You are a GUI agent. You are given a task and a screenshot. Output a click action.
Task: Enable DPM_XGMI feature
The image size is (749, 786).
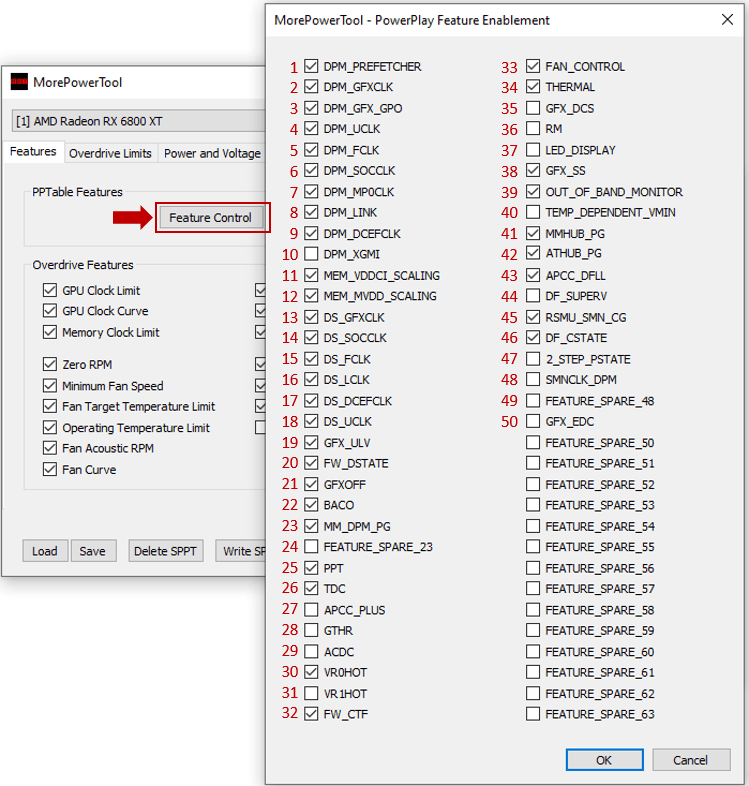click(311, 254)
